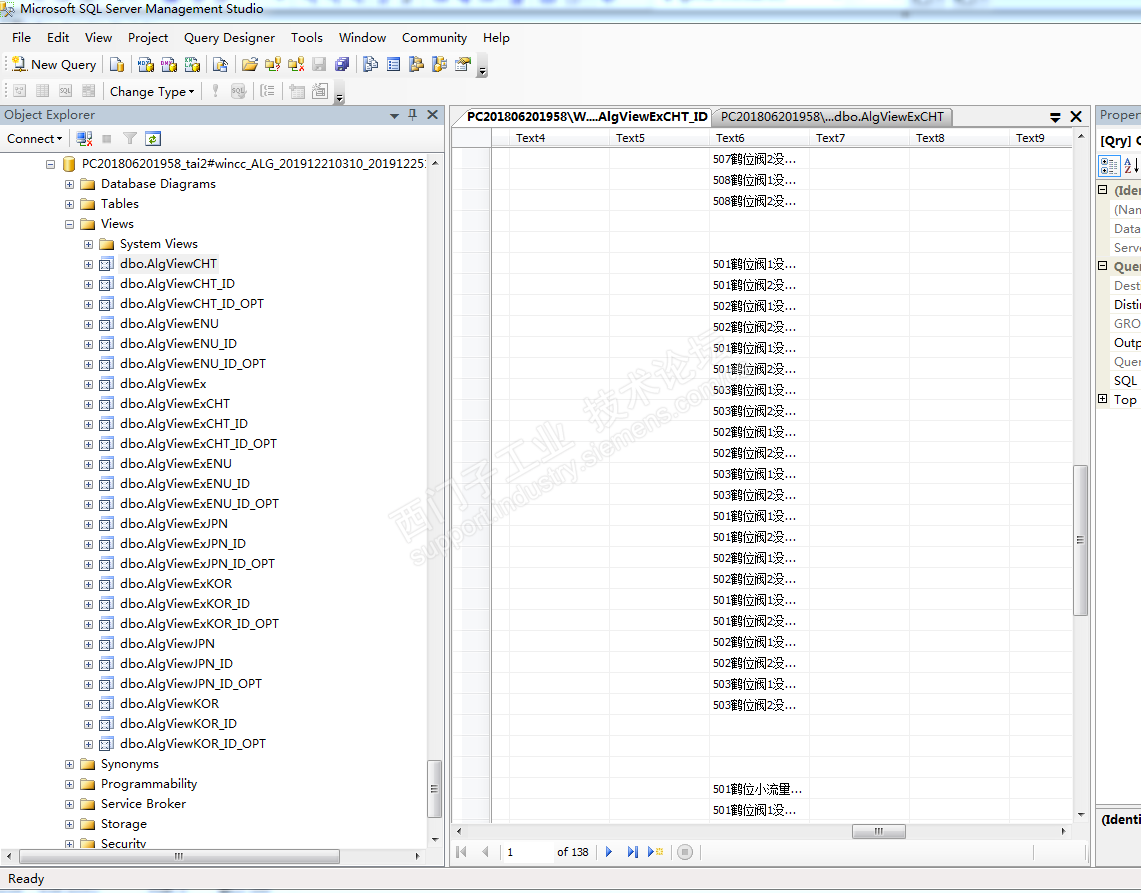Image resolution: width=1141 pixels, height=893 pixels.
Task: Click the Execute SQL exclamation icon
Action: pyautogui.click(x=215, y=91)
